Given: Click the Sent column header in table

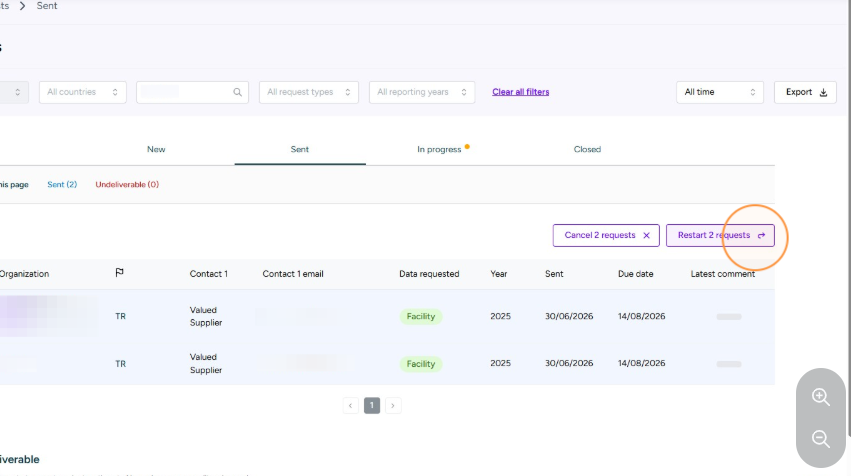Looking at the screenshot, I should 554,274.
